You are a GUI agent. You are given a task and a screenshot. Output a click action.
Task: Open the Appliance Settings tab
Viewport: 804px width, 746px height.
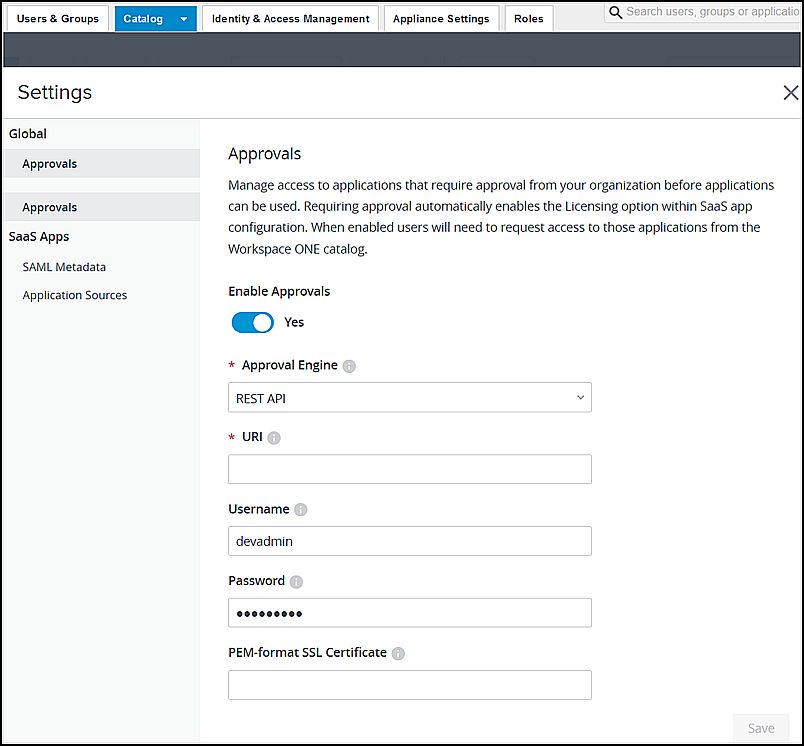point(441,18)
